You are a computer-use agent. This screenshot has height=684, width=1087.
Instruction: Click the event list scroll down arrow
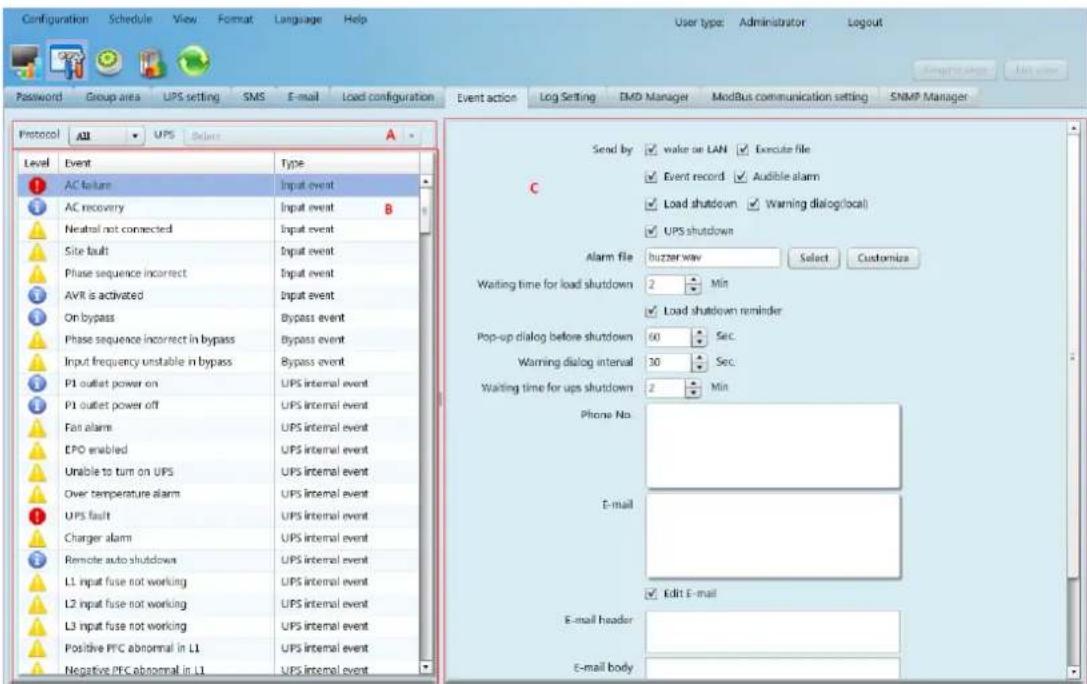coord(426,668)
